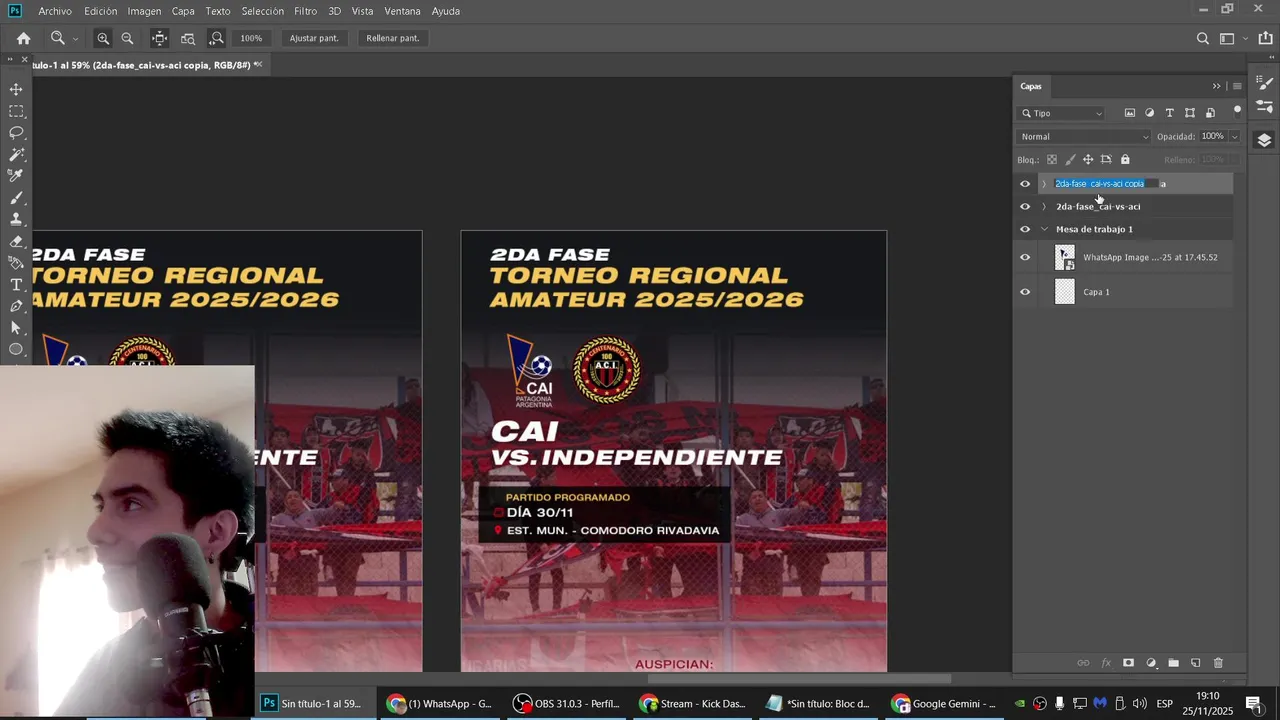The width and height of the screenshot is (1280, 720).
Task: Select the Path Selection arrow tool
Action: [x=16, y=328]
